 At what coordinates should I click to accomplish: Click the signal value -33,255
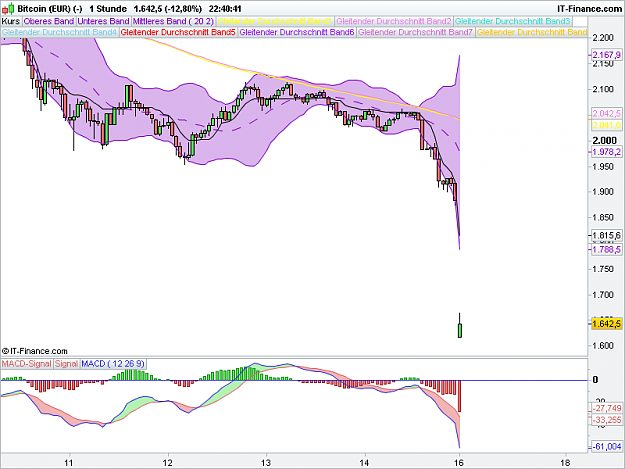(607, 420)
